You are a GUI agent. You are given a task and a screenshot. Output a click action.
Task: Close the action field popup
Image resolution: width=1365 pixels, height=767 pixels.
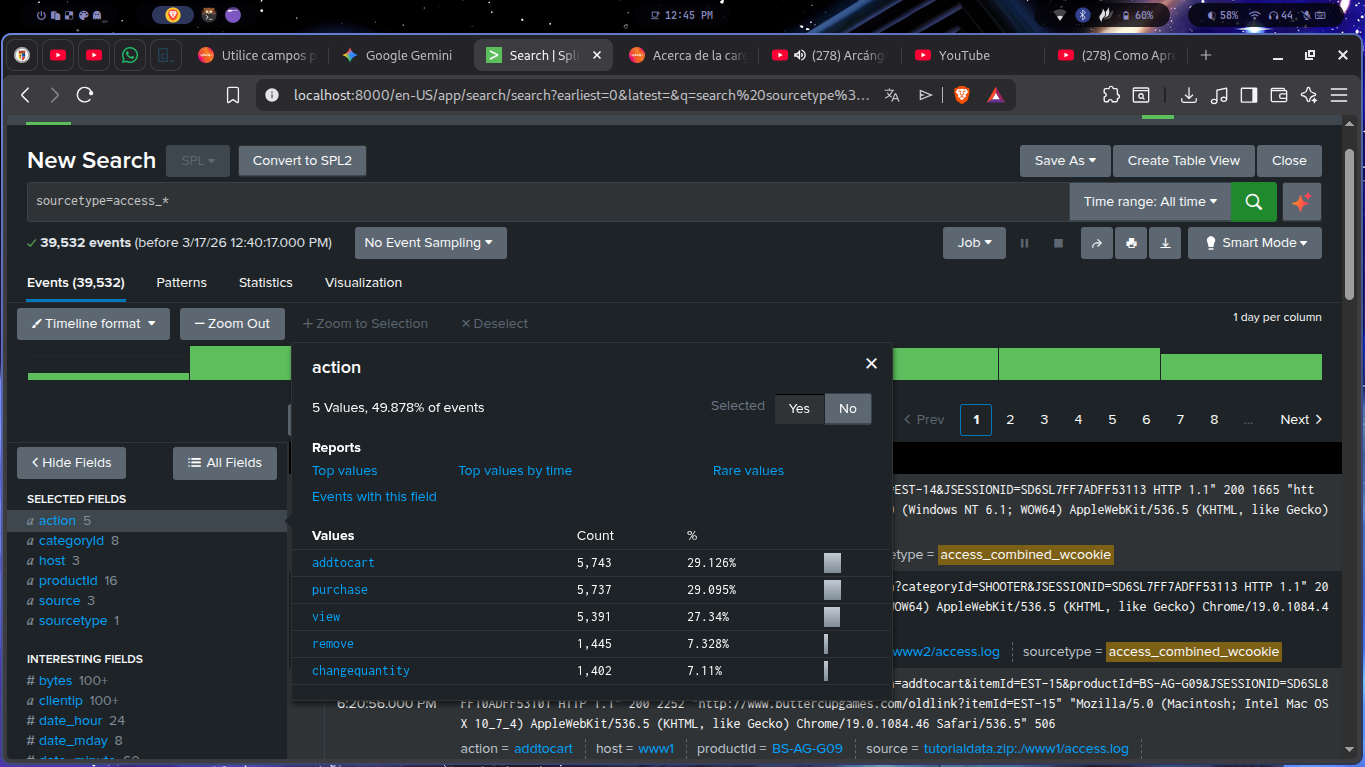click(x=871, y=364)
